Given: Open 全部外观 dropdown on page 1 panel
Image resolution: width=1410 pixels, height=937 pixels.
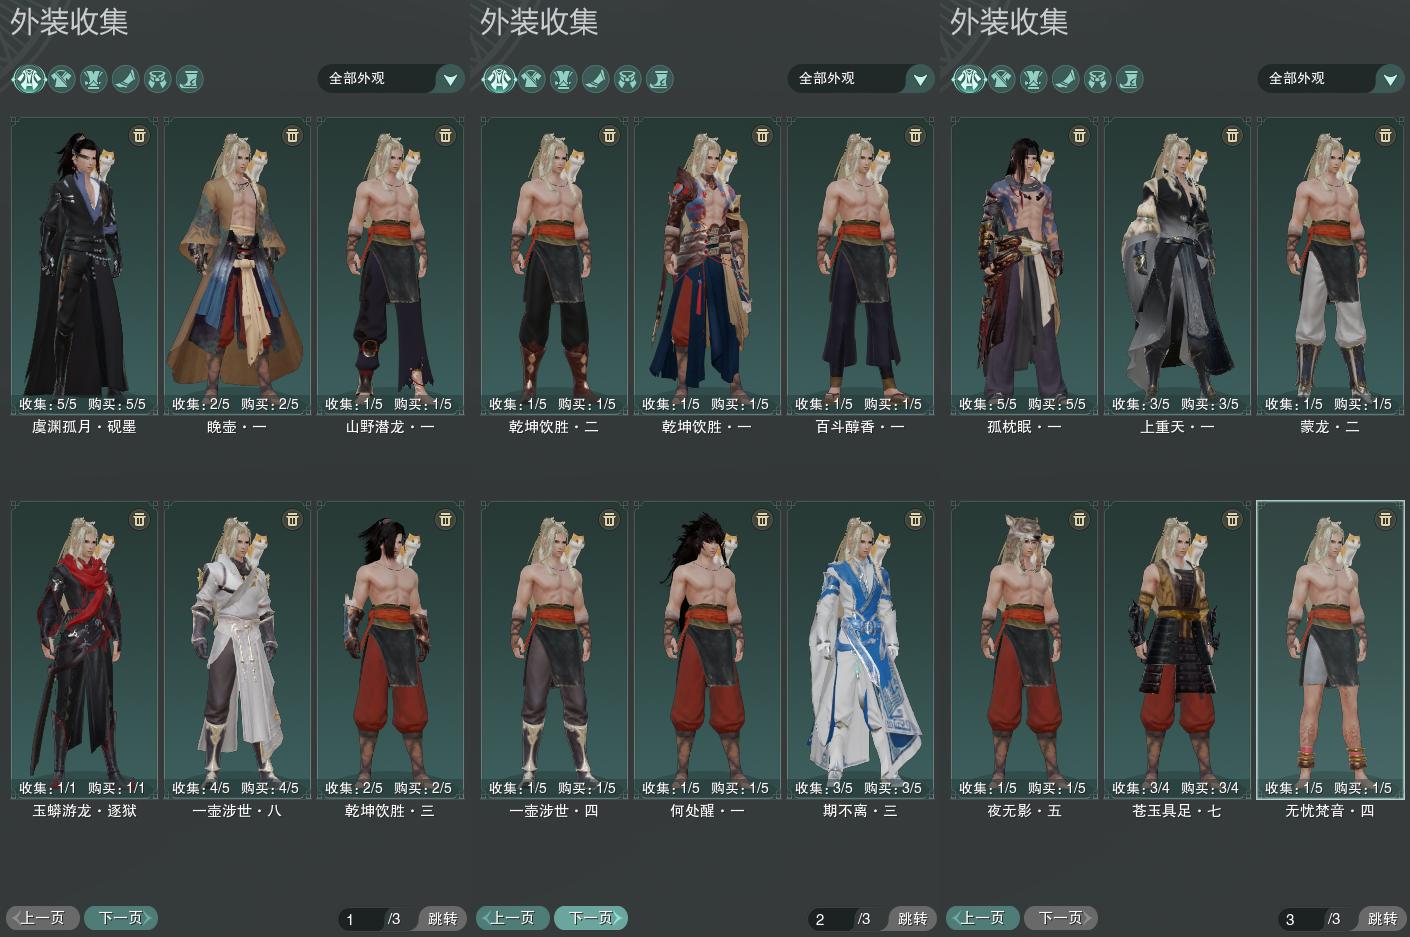Looking at the screenshot, I should click(391, 78).
